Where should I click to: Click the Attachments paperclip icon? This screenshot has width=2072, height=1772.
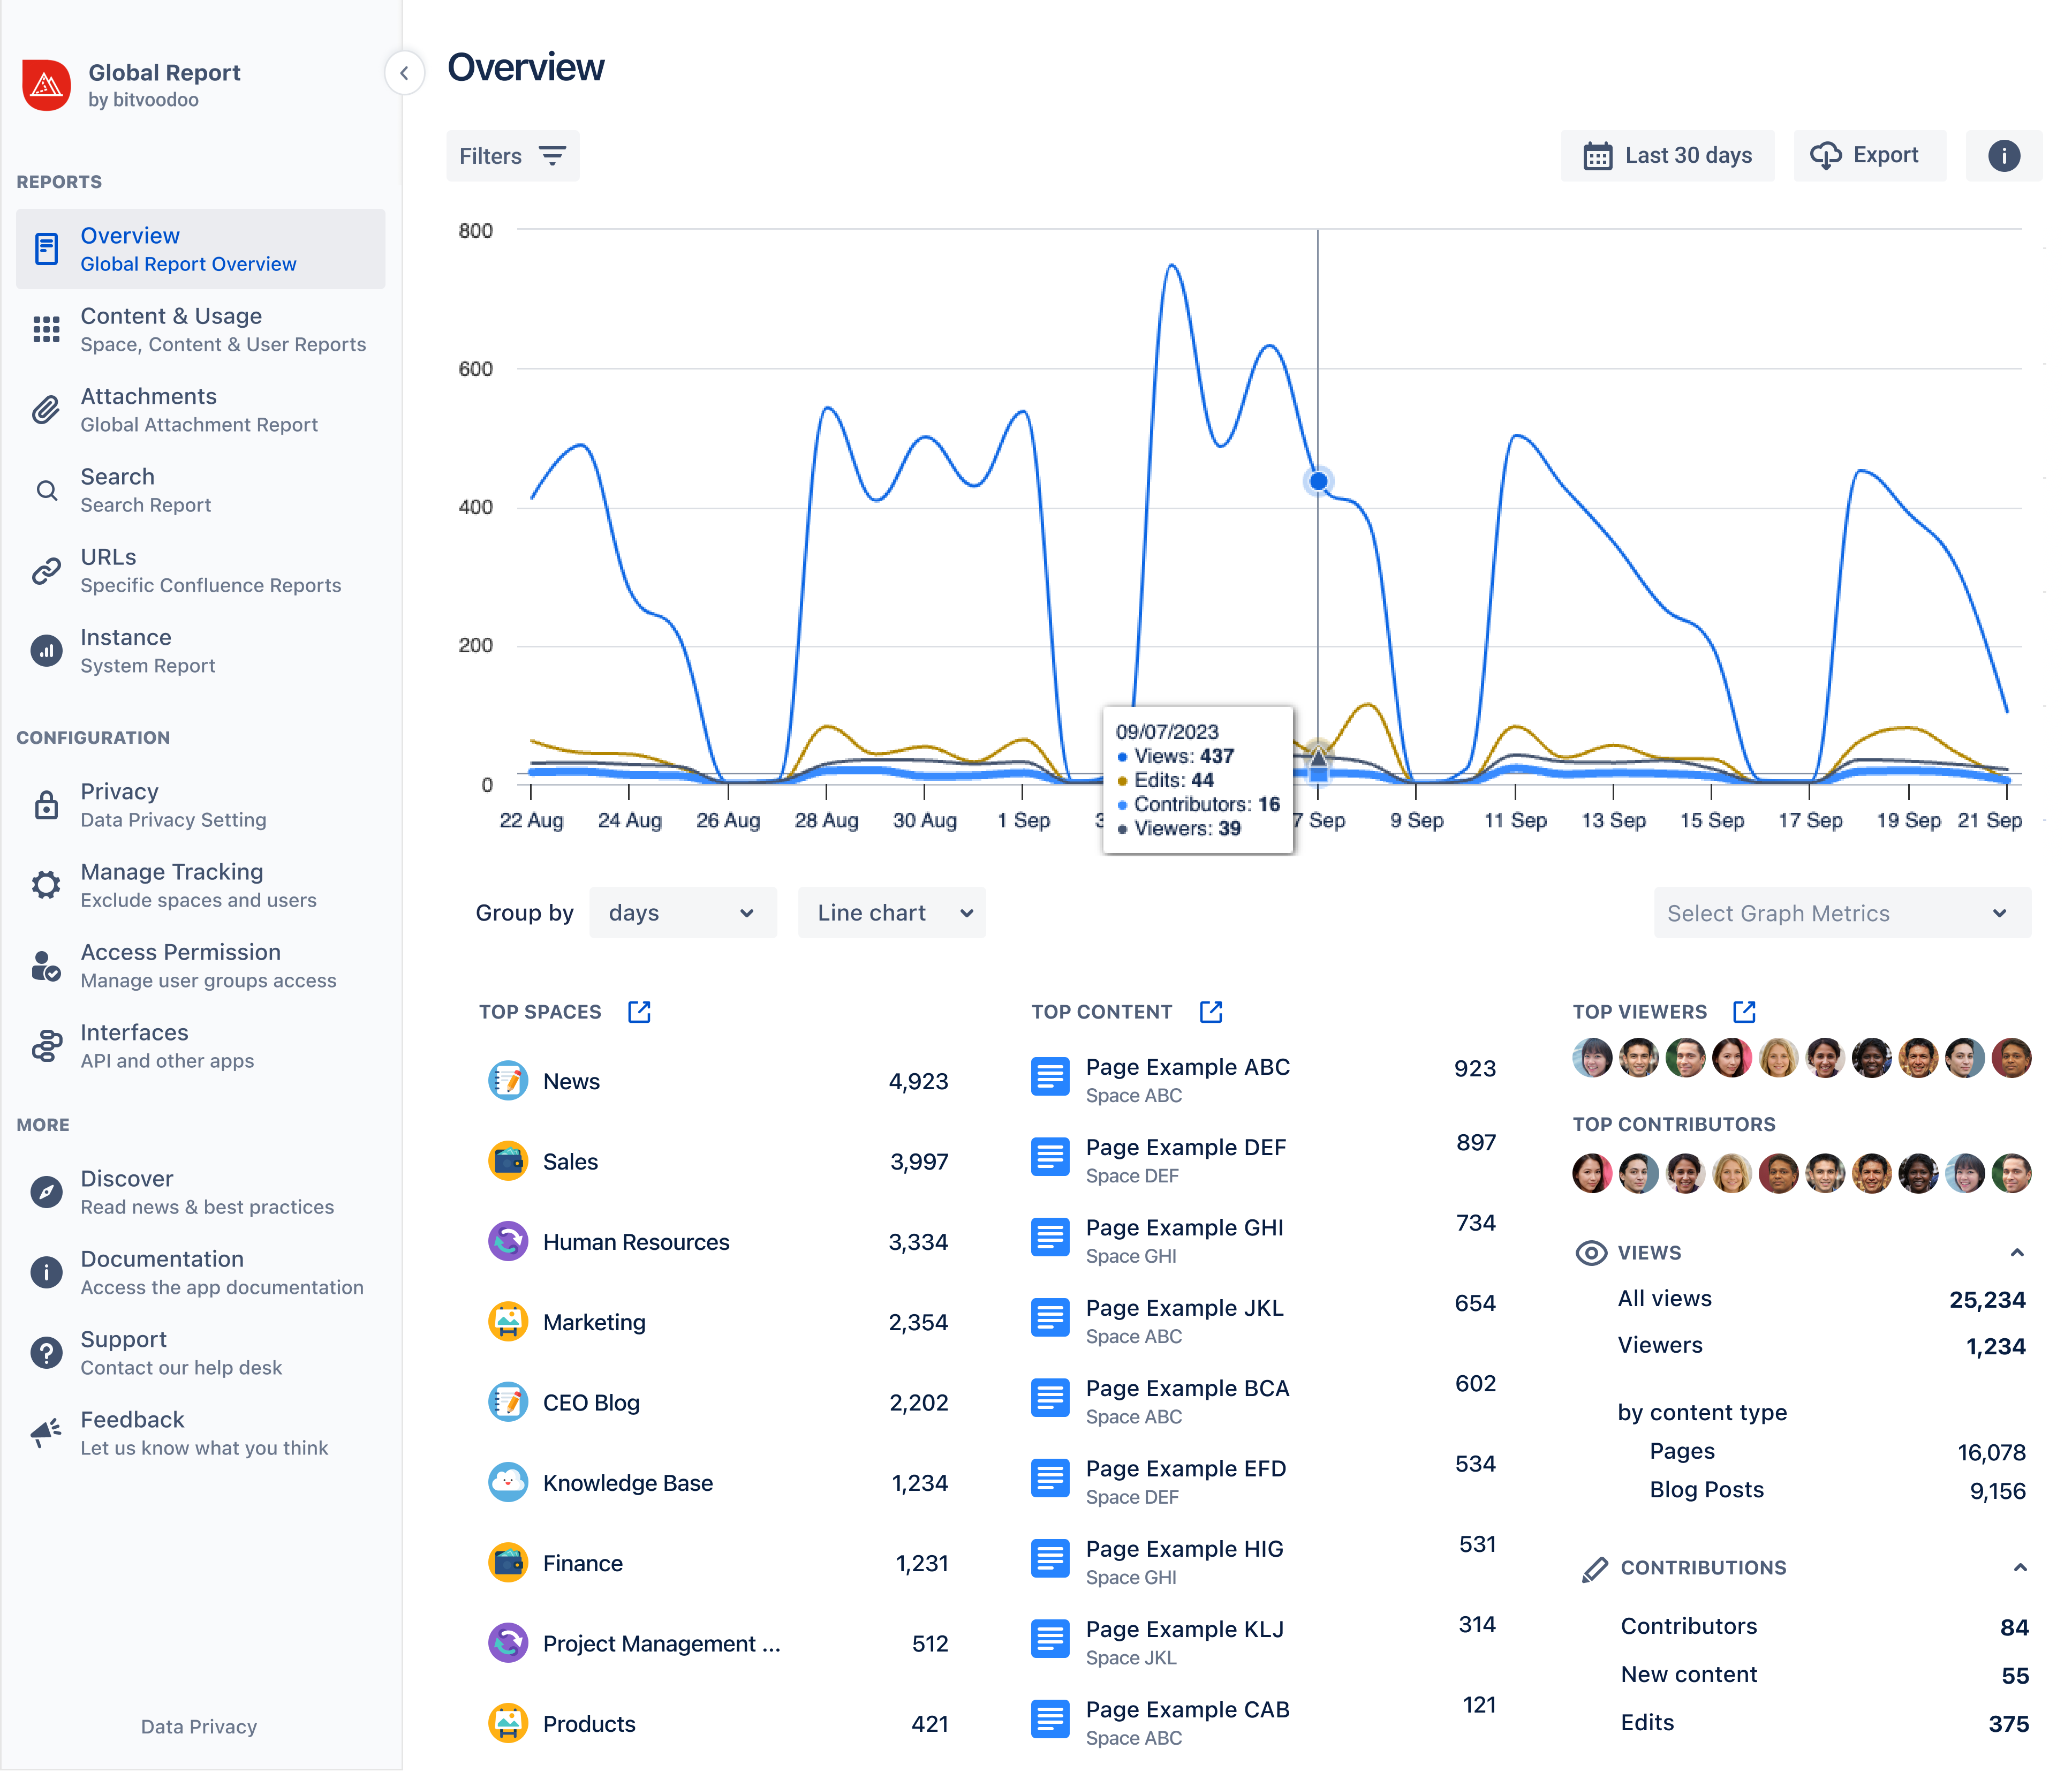46,410
